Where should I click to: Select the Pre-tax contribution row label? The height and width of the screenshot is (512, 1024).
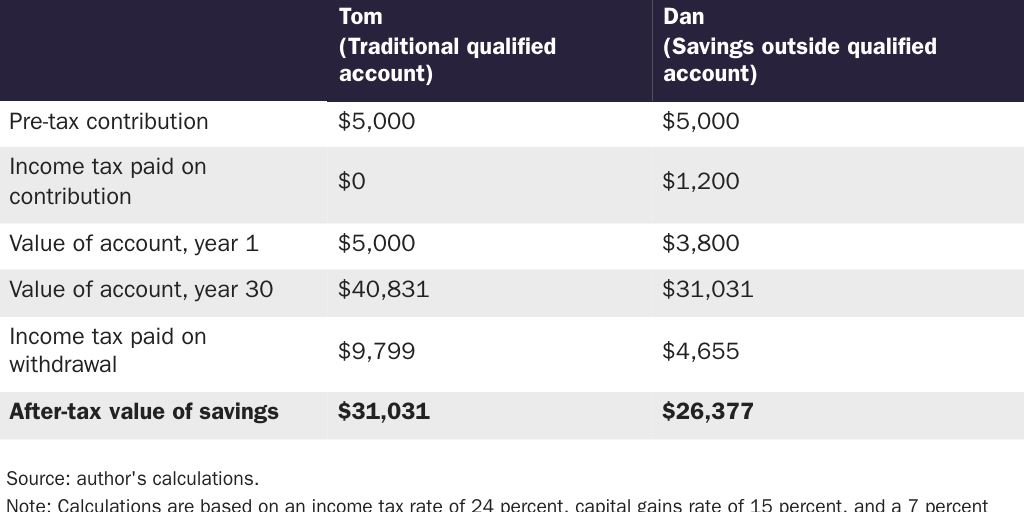click(x=109, y=122)
